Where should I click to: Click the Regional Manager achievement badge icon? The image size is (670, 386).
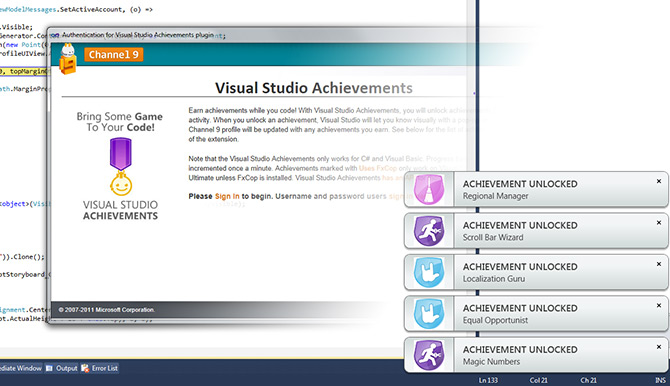(429, 189)
